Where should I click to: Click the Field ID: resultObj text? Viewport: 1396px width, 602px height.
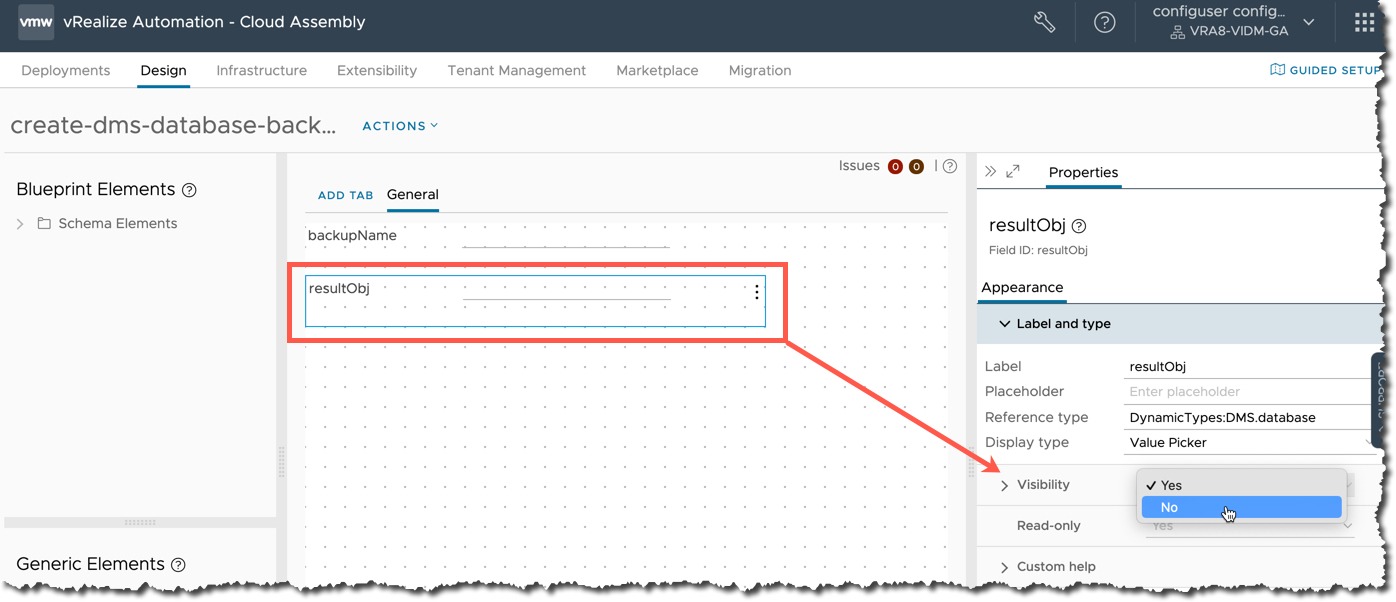[x=1038, y=250]
